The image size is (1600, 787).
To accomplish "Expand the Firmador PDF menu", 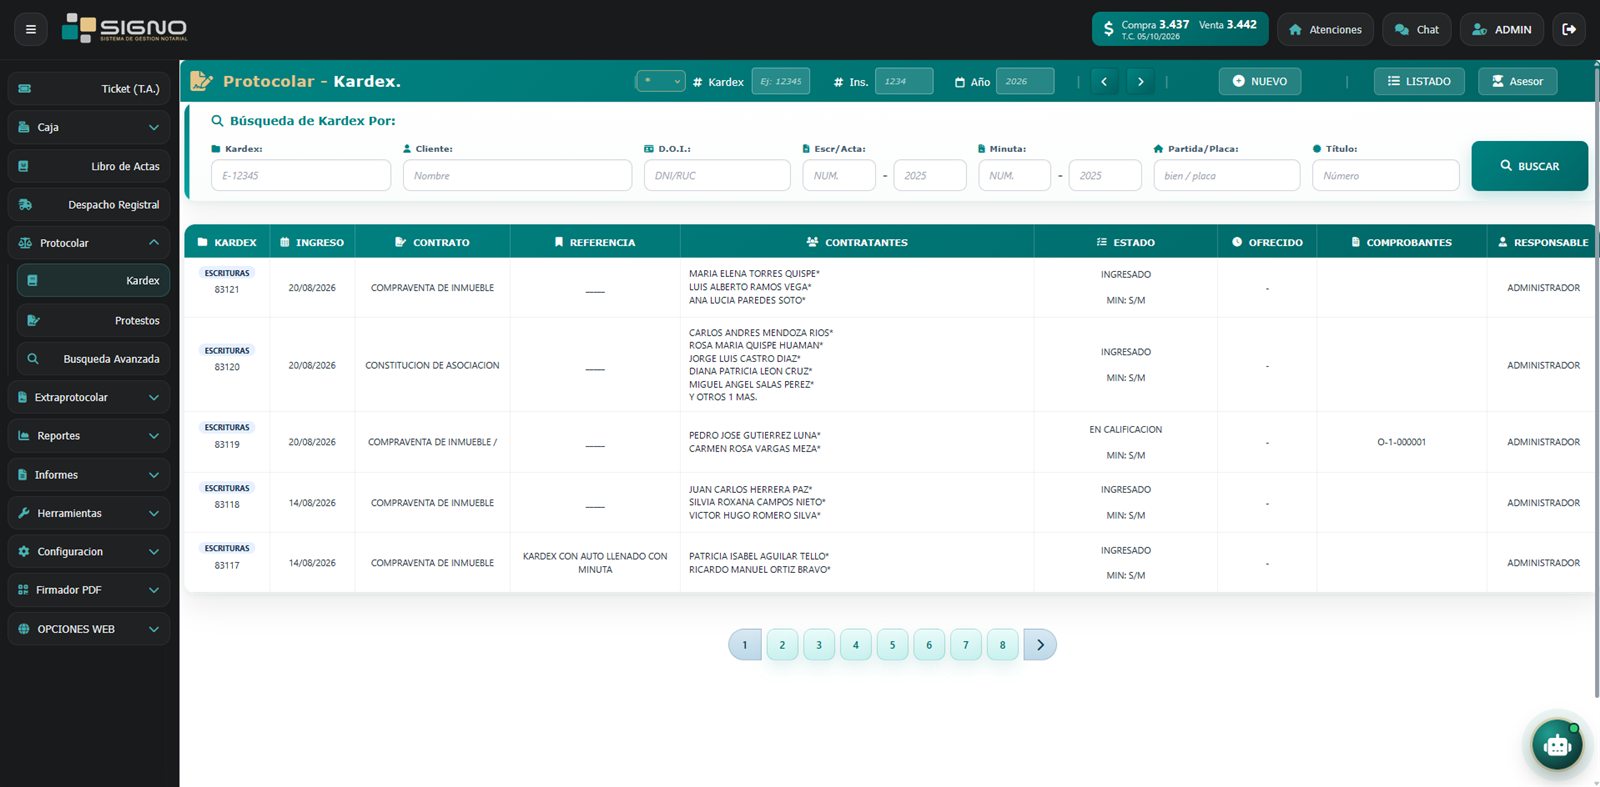I will 89,589.
